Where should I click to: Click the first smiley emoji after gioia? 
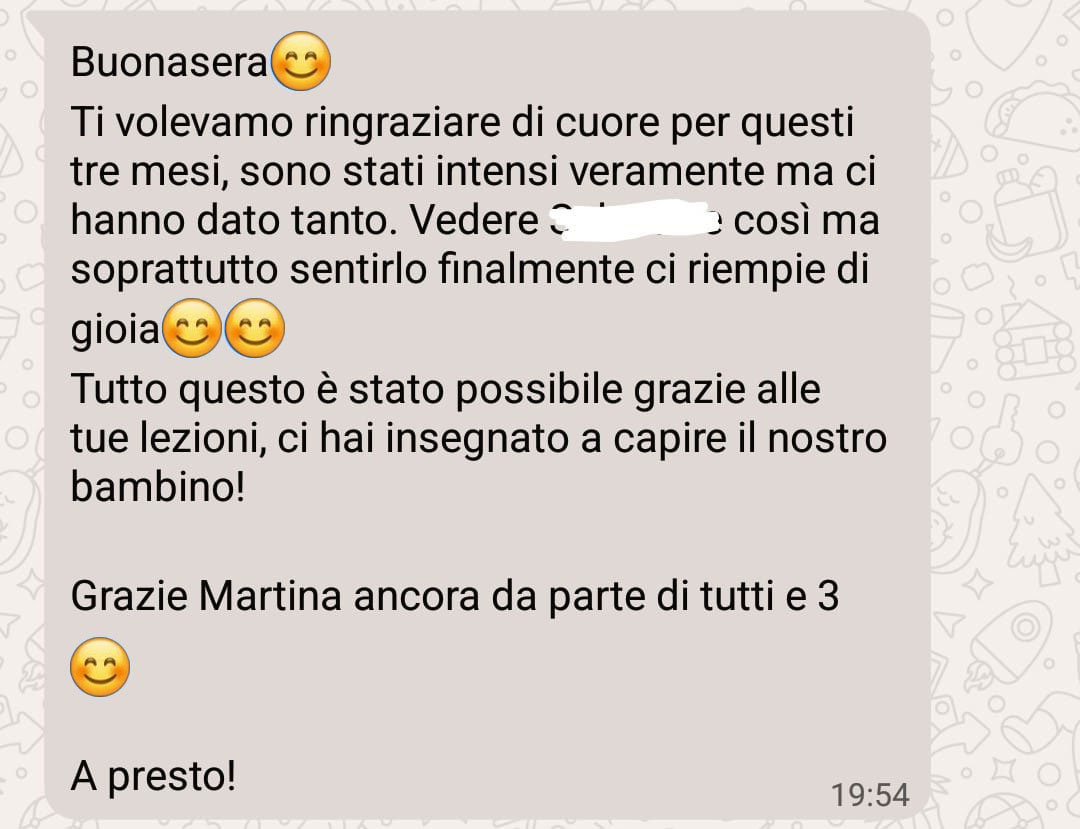192,328
